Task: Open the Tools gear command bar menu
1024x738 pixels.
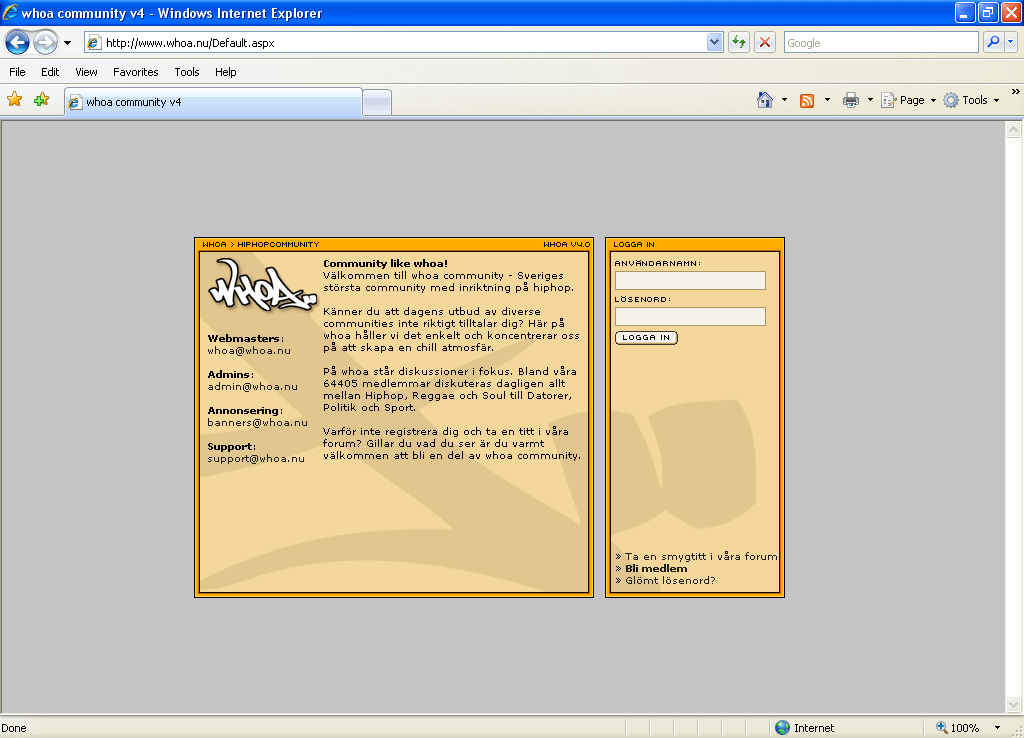Action: [972, 100]
